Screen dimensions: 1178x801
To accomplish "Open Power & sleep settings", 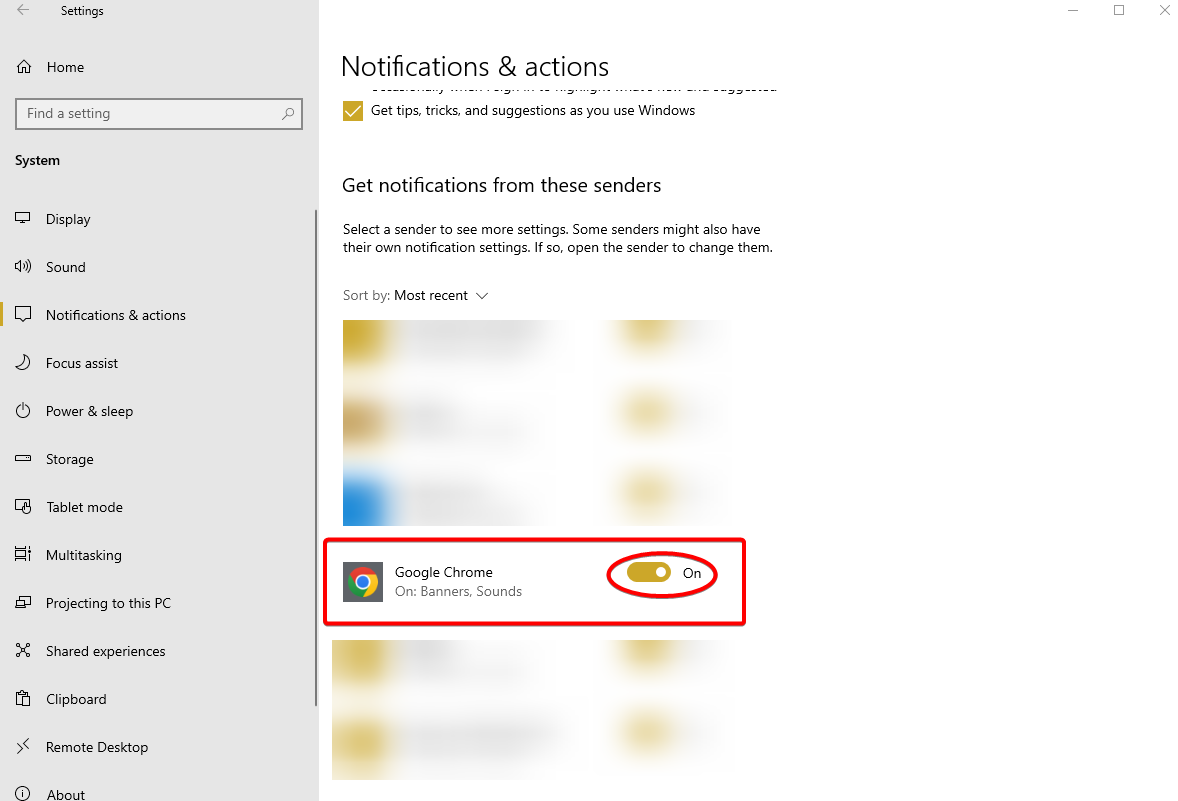I will [89, 411].
